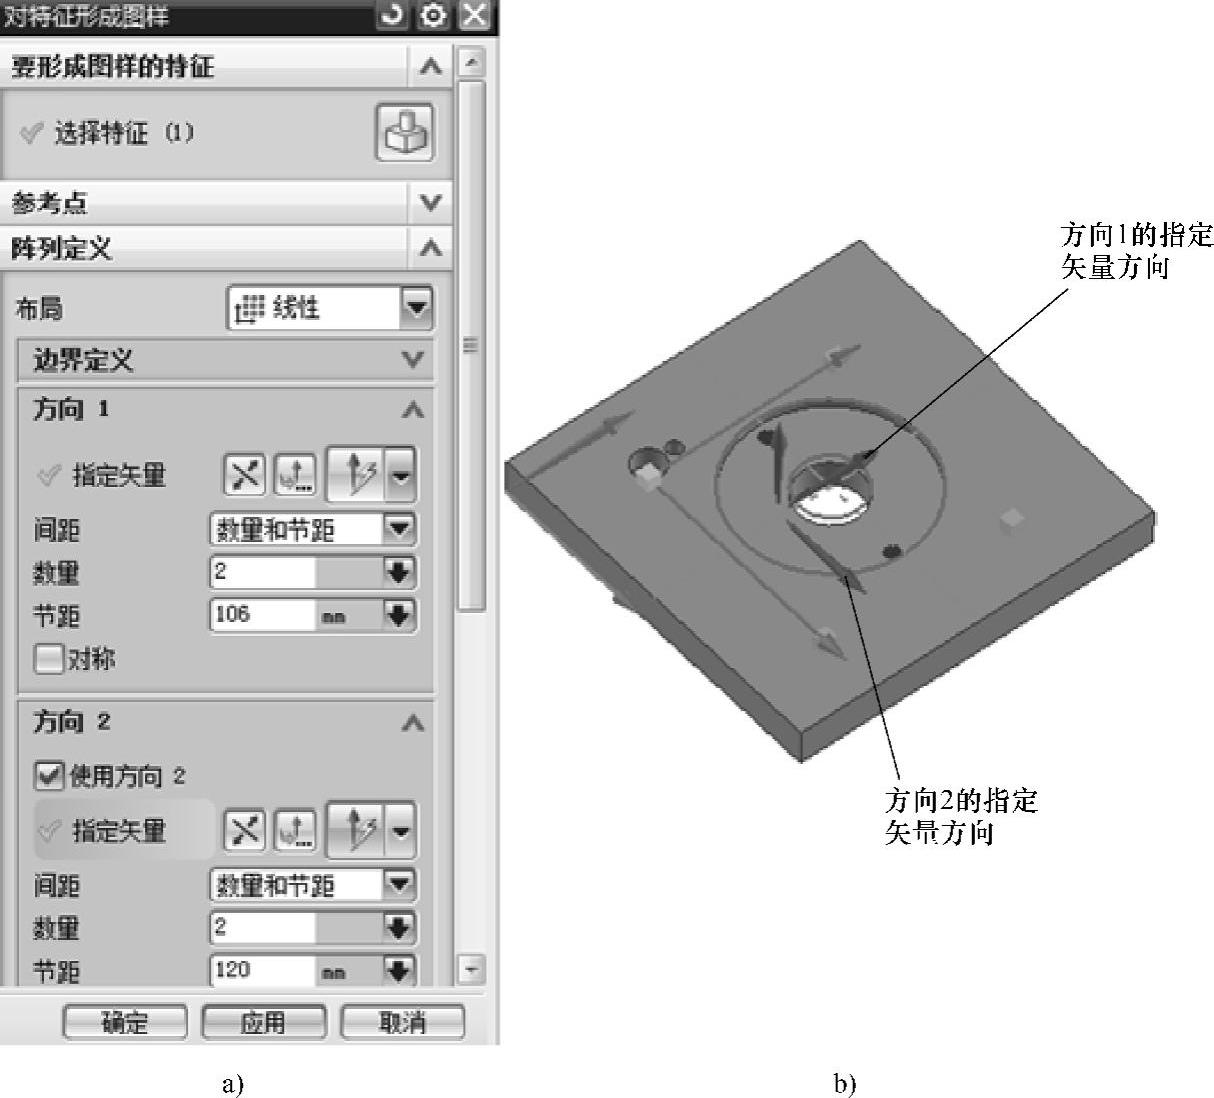Click Reverse Direction icon in 方向 2

(x=245, y=830)
